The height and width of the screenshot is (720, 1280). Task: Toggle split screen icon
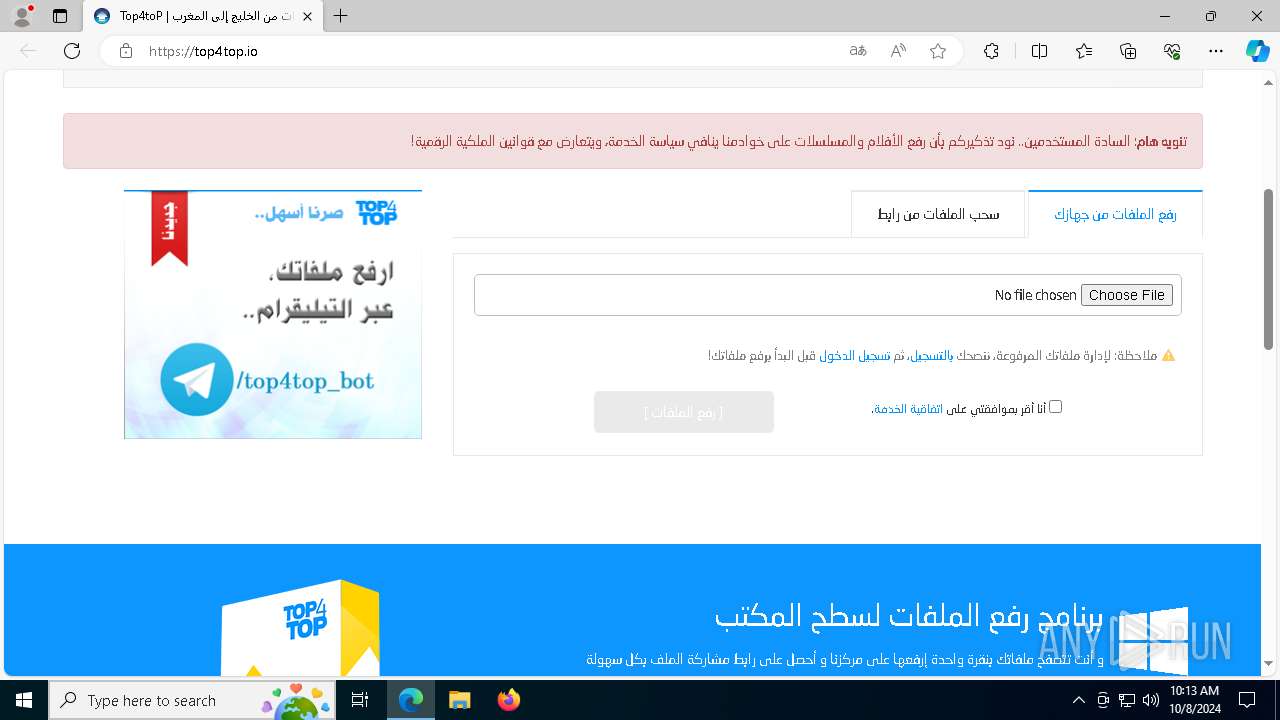pyautogui.click(x=1039, y=51)
